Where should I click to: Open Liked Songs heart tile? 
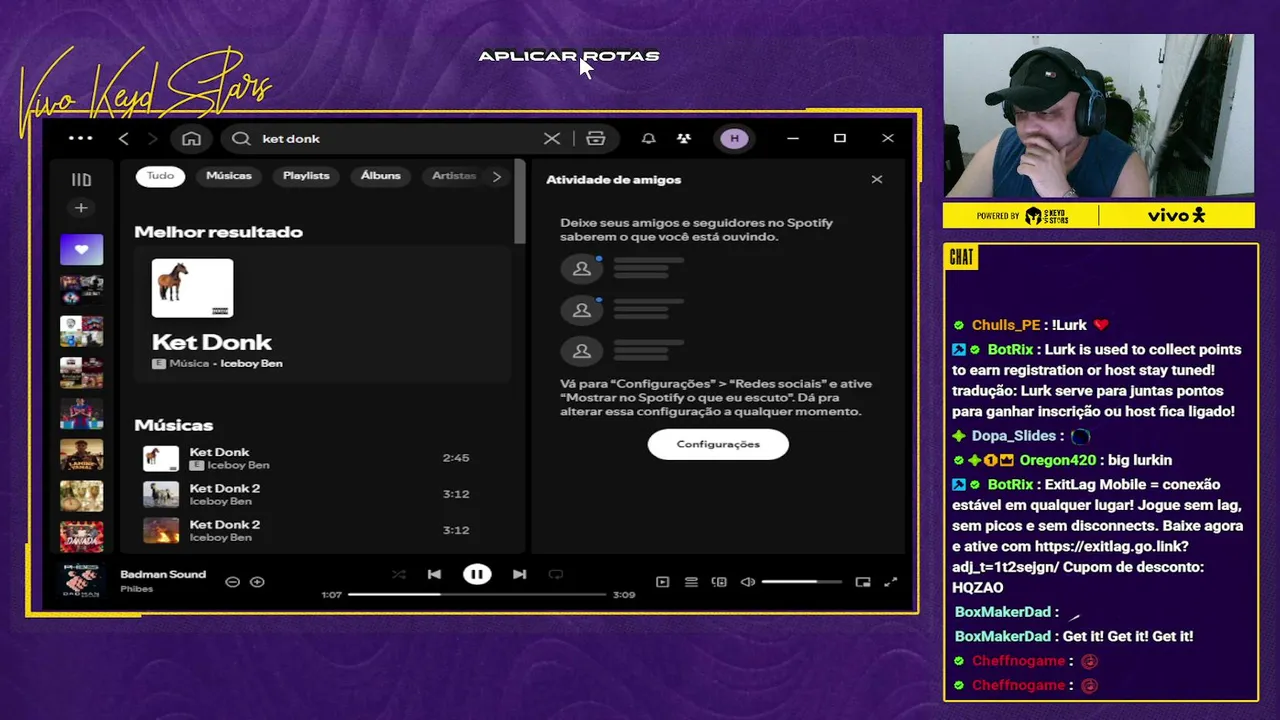81,250
